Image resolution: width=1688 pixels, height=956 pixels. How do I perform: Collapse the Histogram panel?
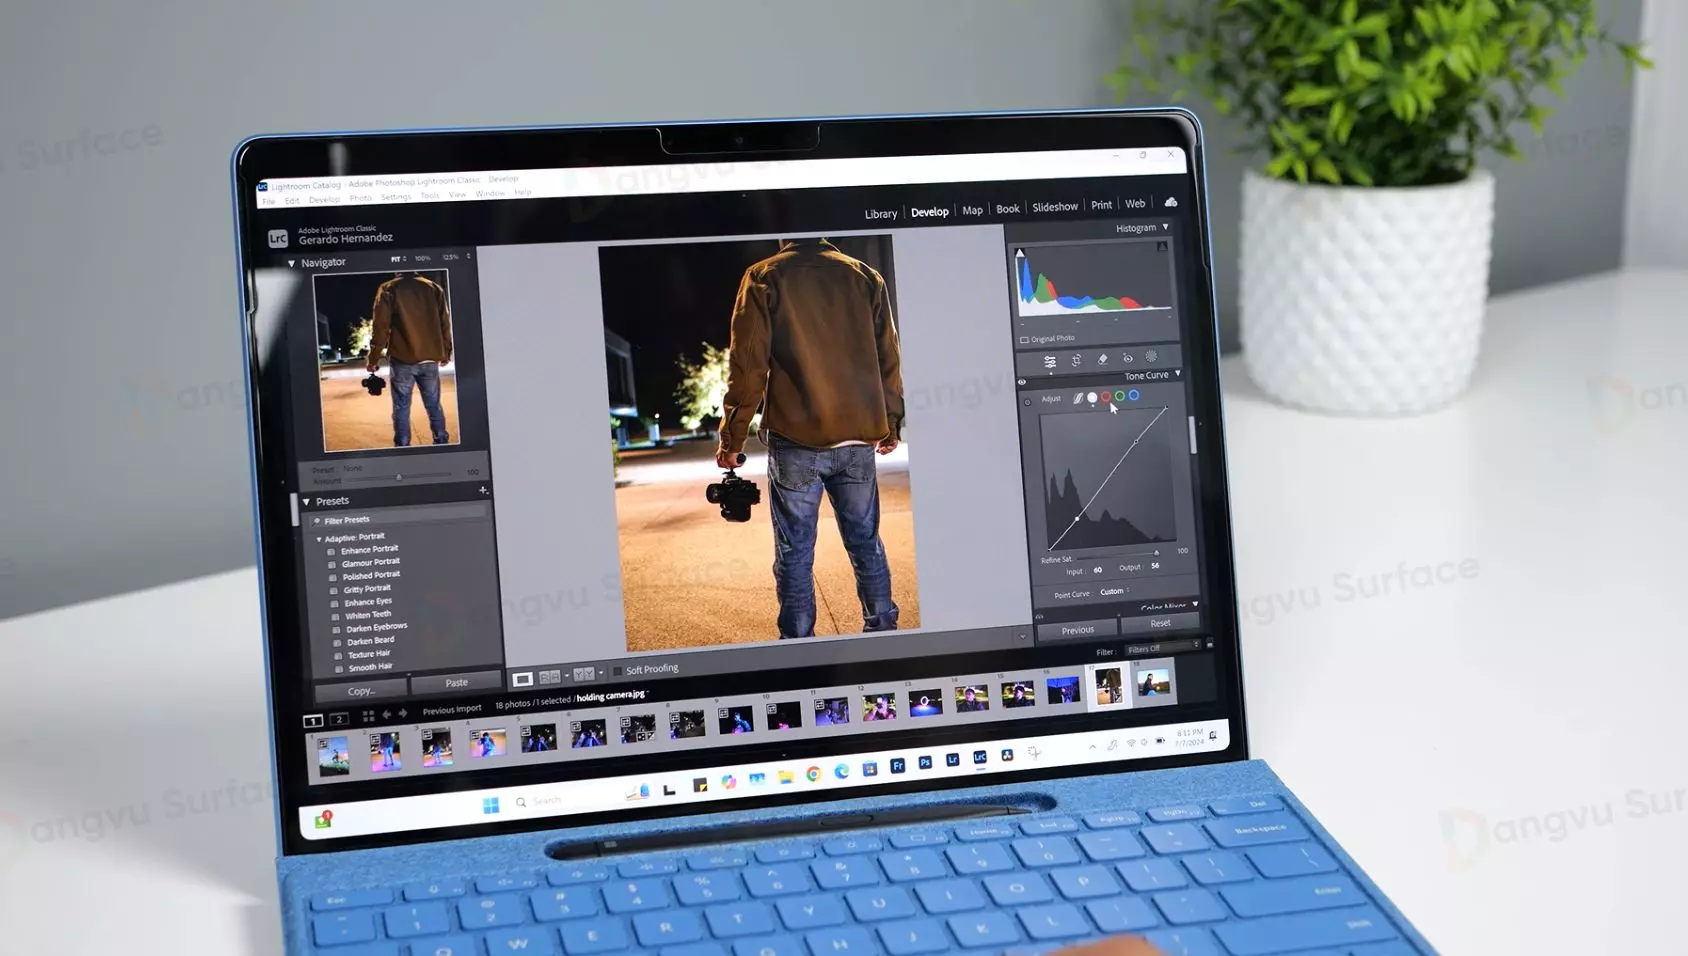click(x=1165, y=227)
